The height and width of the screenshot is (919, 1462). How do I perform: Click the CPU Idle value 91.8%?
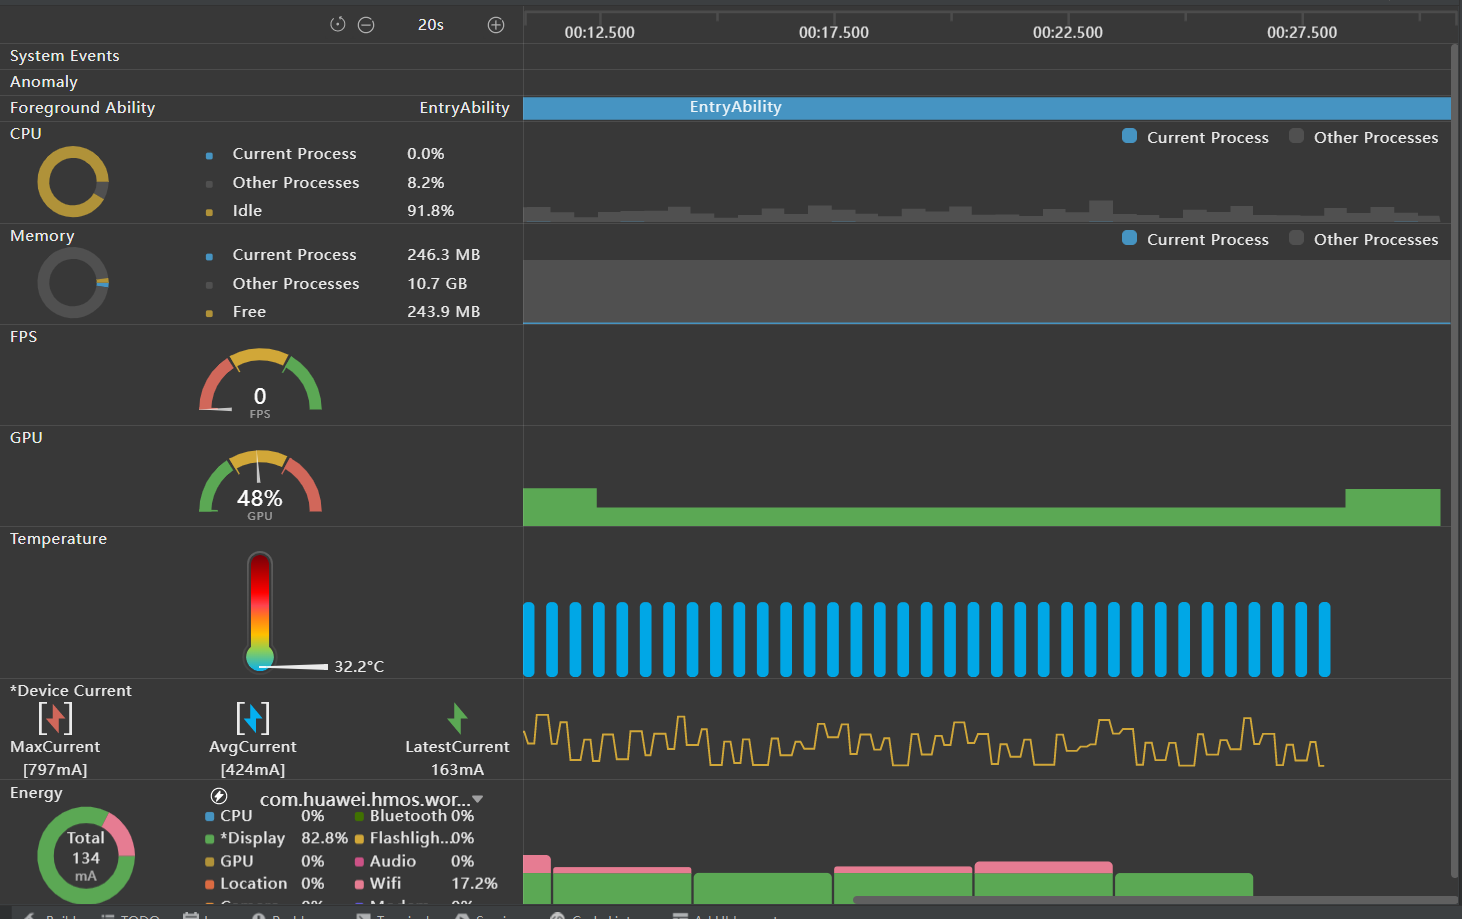click(x=430, y=211)
